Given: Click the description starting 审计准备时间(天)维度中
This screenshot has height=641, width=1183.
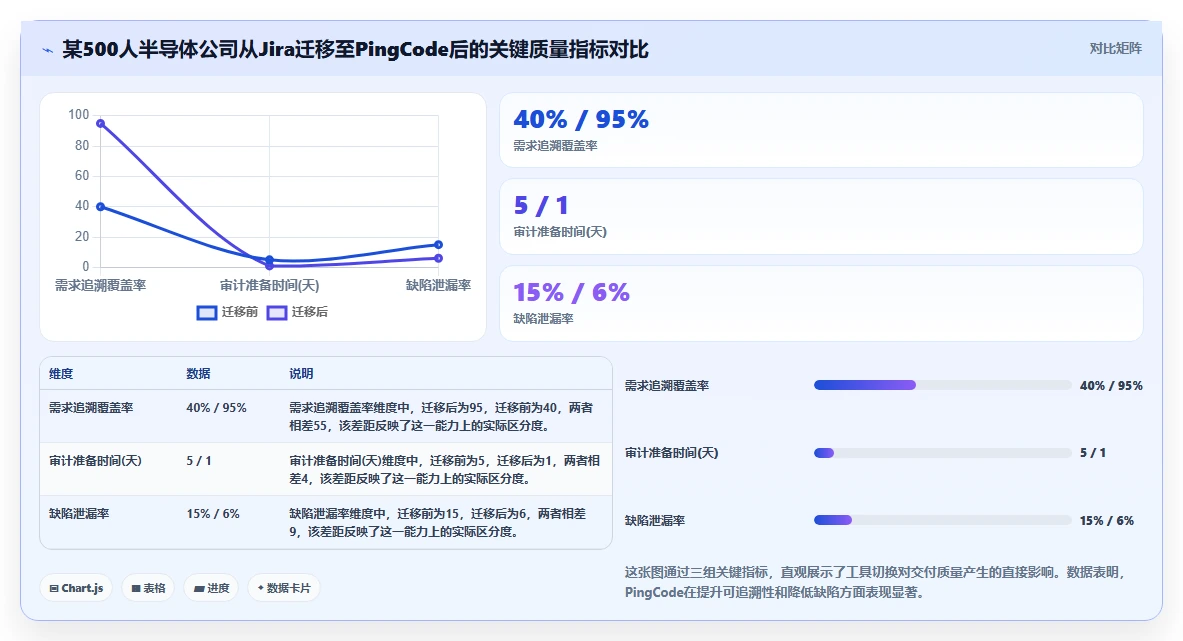Looking at the screenshot, I should pyautogui.click(x=444, y=469).
